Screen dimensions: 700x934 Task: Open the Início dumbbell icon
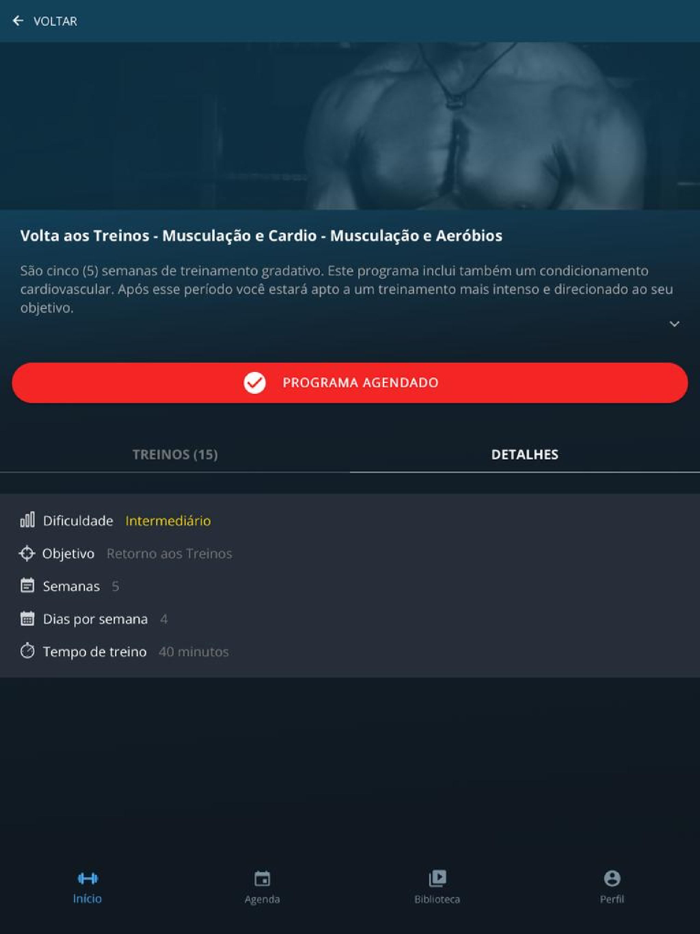[x=88, y=878]
